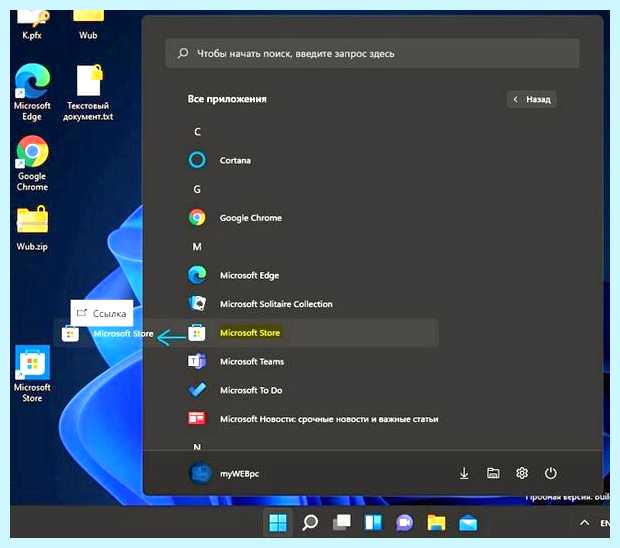This screenshot has height=548, width=620.
Task: Open Microsoft Solitaire Collection icon
Action: coord(197,304)
